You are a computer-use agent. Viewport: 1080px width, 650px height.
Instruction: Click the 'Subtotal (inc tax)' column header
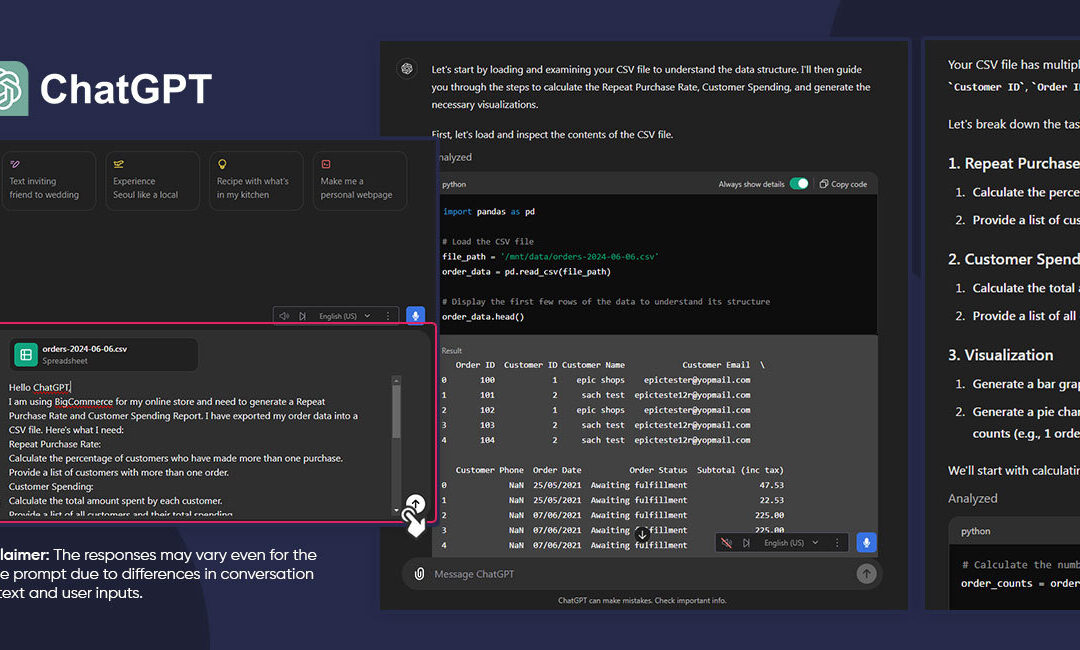tap(740, 470)
